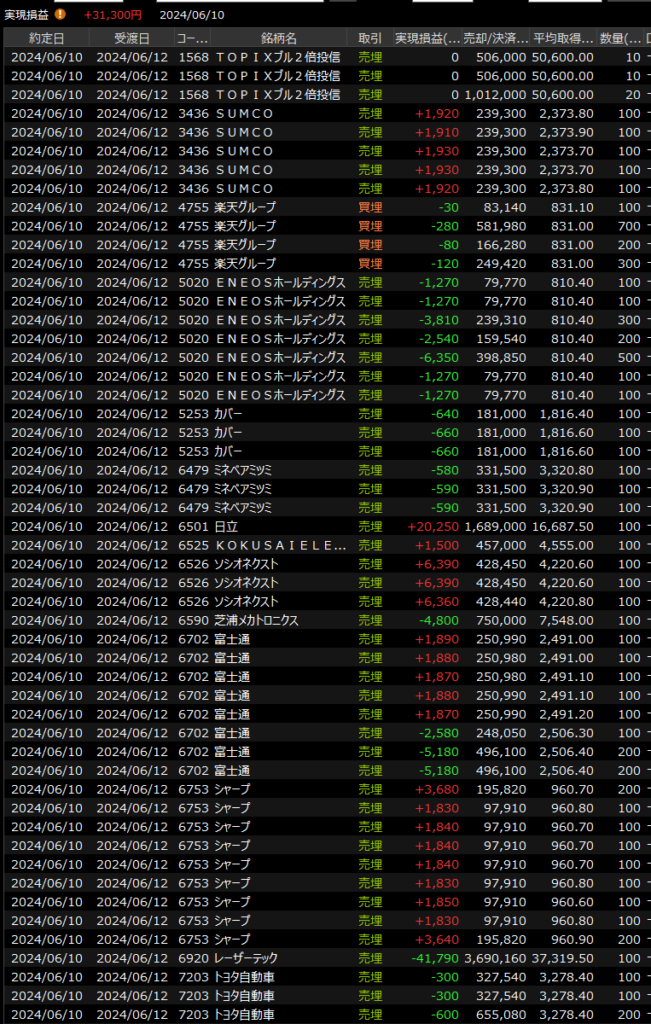Screen dimensions: 651x1024
Task: Click the orange info icon beside 実現損益
Action: (60, 15)
